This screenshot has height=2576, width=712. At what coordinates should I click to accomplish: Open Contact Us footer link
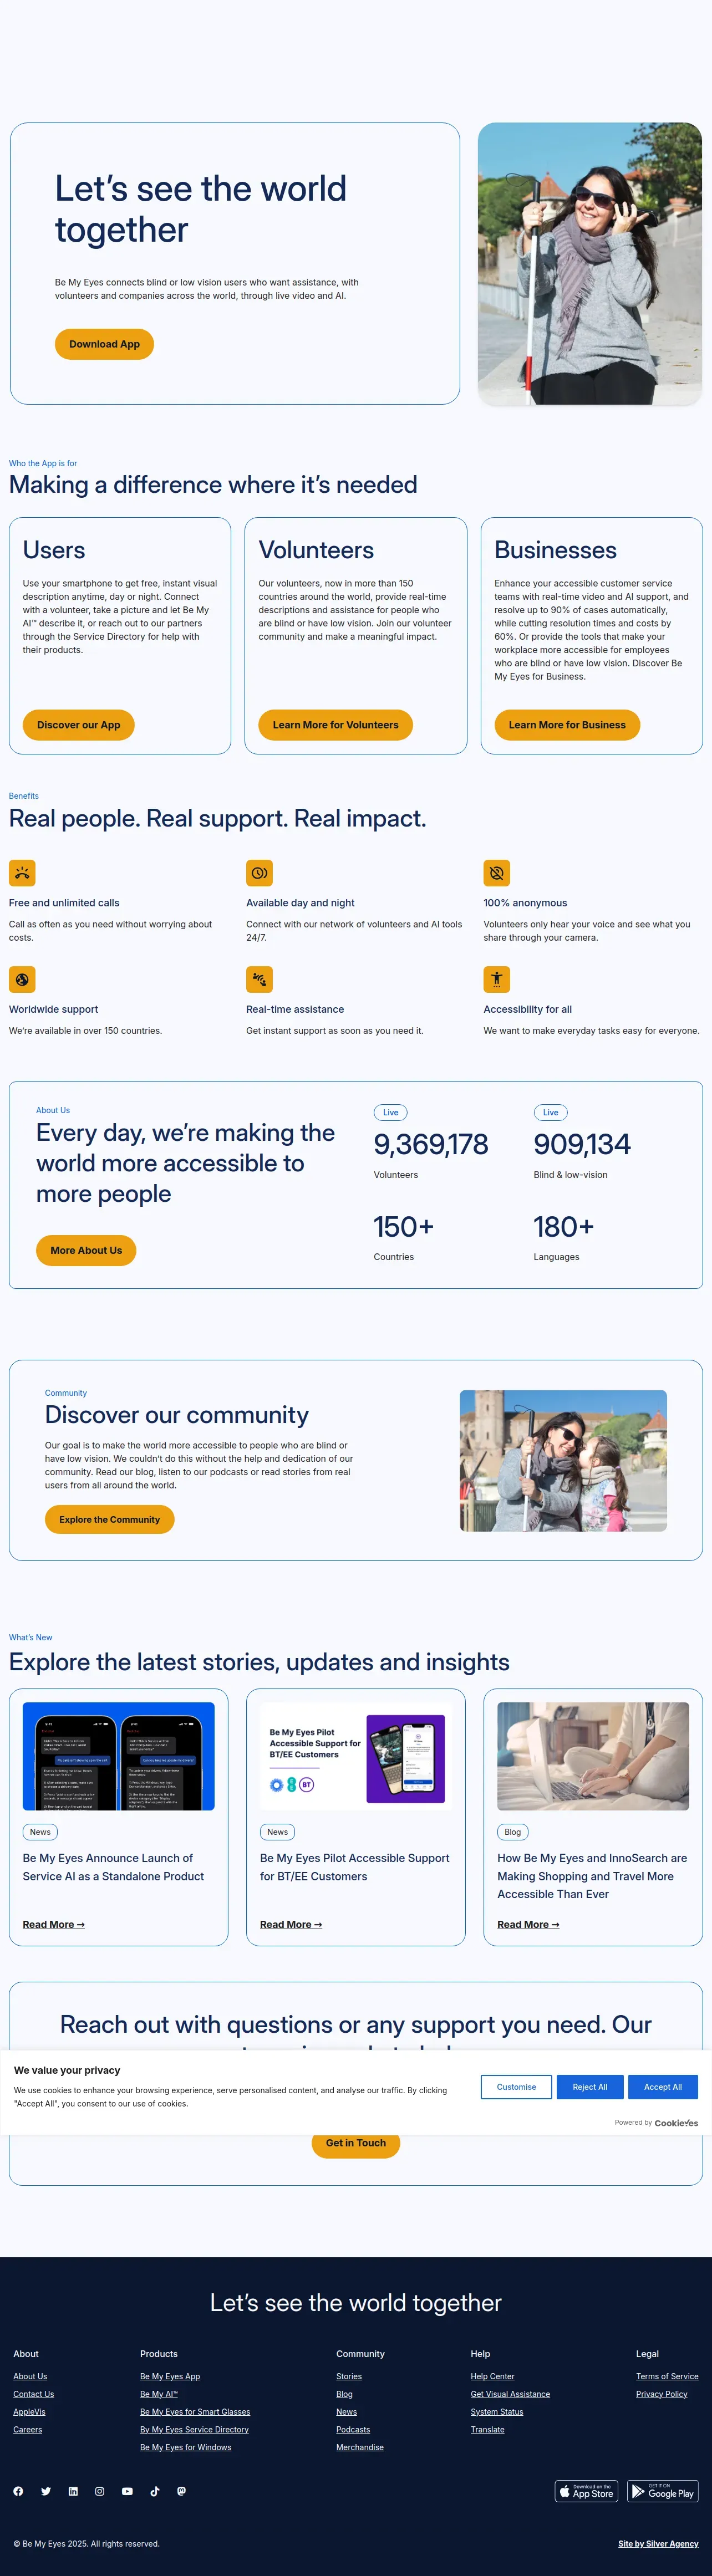33,2394
